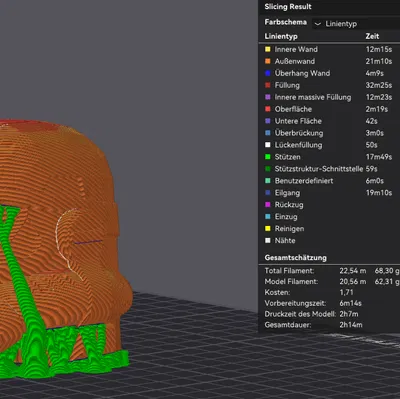400x399 pixels.
Task: Click the Vorbereitungszeit value 6m14s
Action: pos(350,303)
